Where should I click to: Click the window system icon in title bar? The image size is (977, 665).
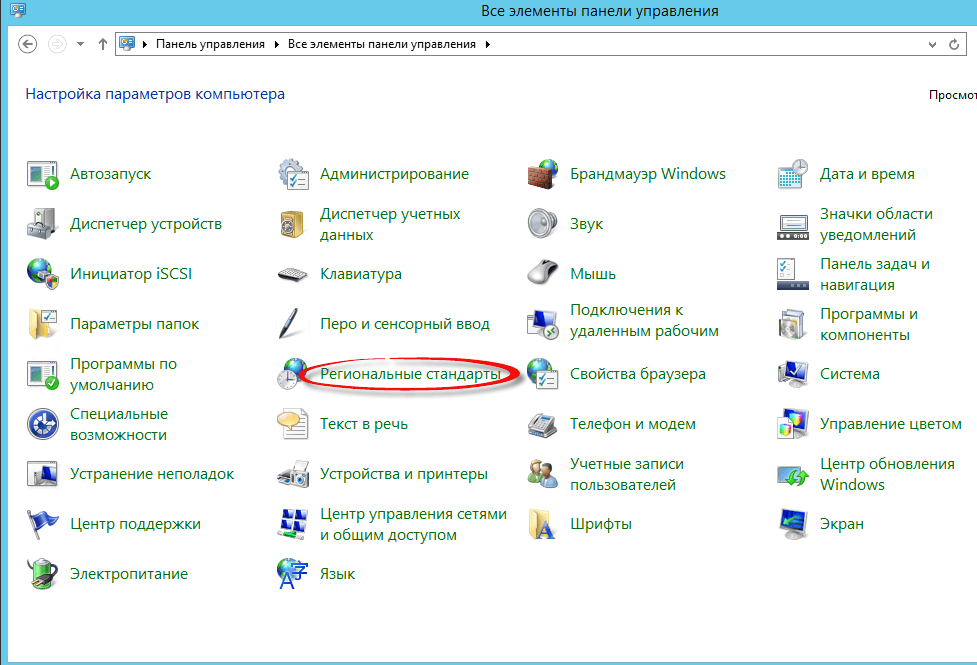17,11
